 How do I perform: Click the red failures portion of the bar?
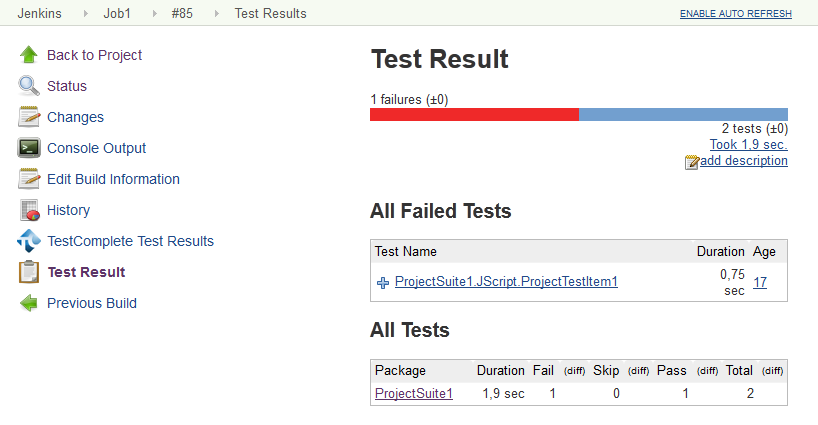[474, 114]
